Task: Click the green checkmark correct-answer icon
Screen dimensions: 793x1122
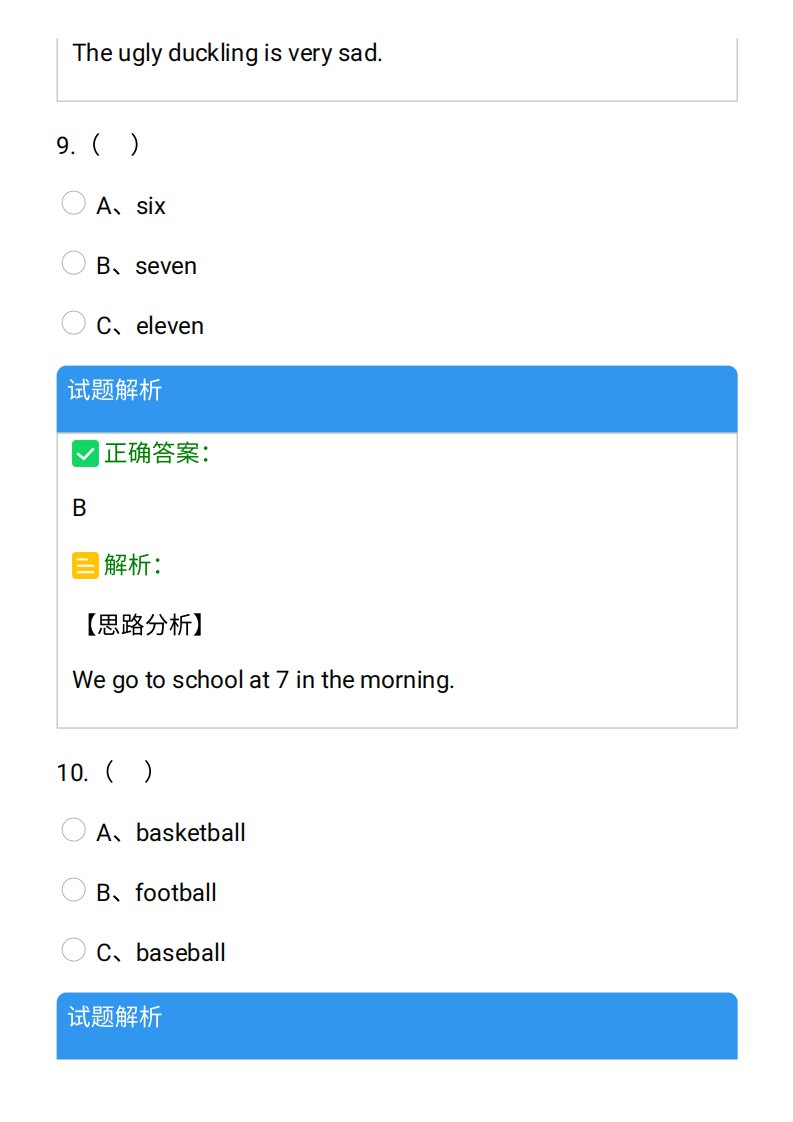Action: (x=85, y=454)
